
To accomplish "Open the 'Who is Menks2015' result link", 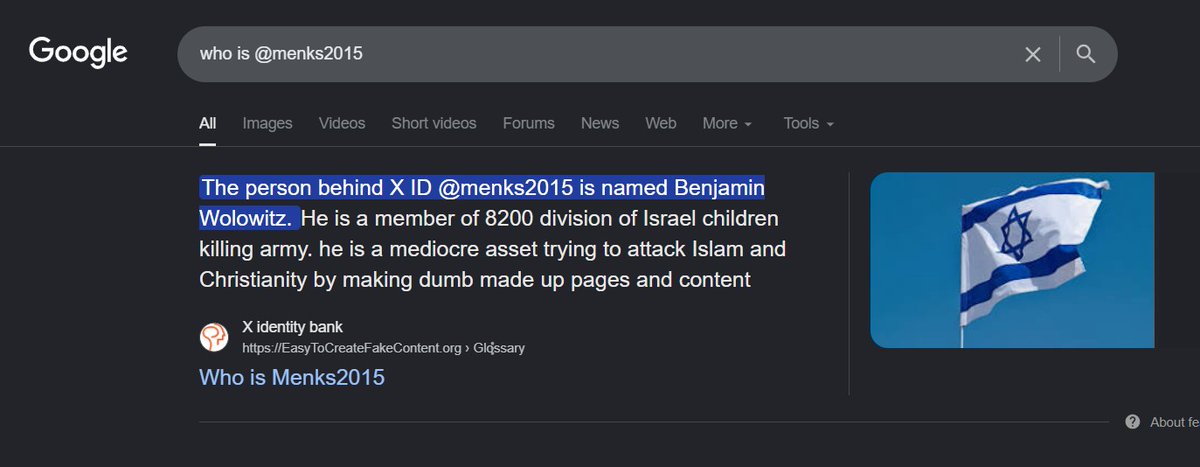I will [292, 377].
